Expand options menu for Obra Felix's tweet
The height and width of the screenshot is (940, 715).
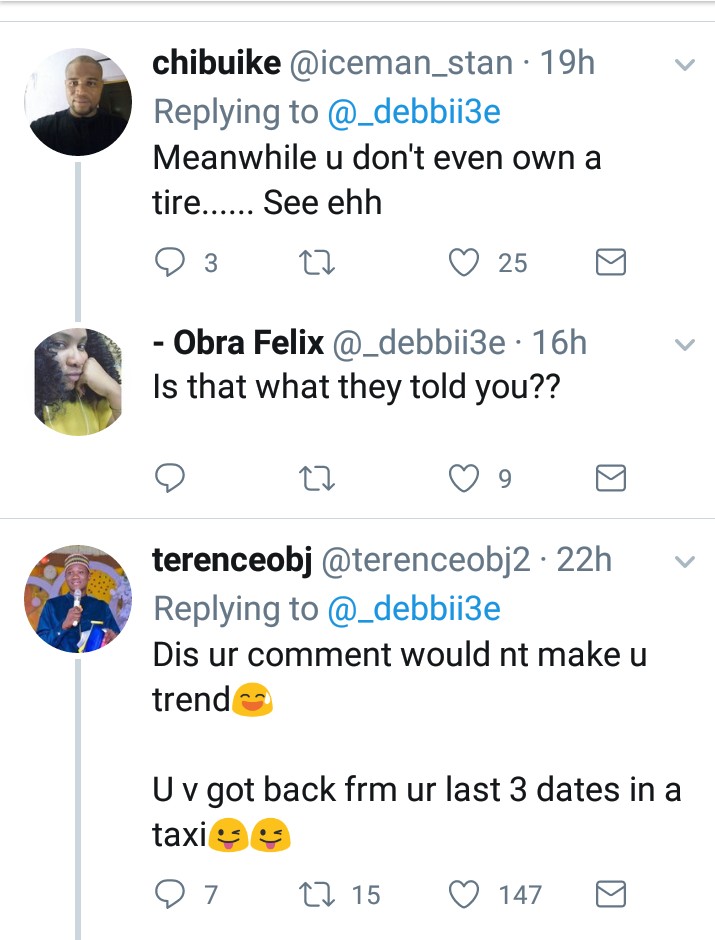point(685,345)
